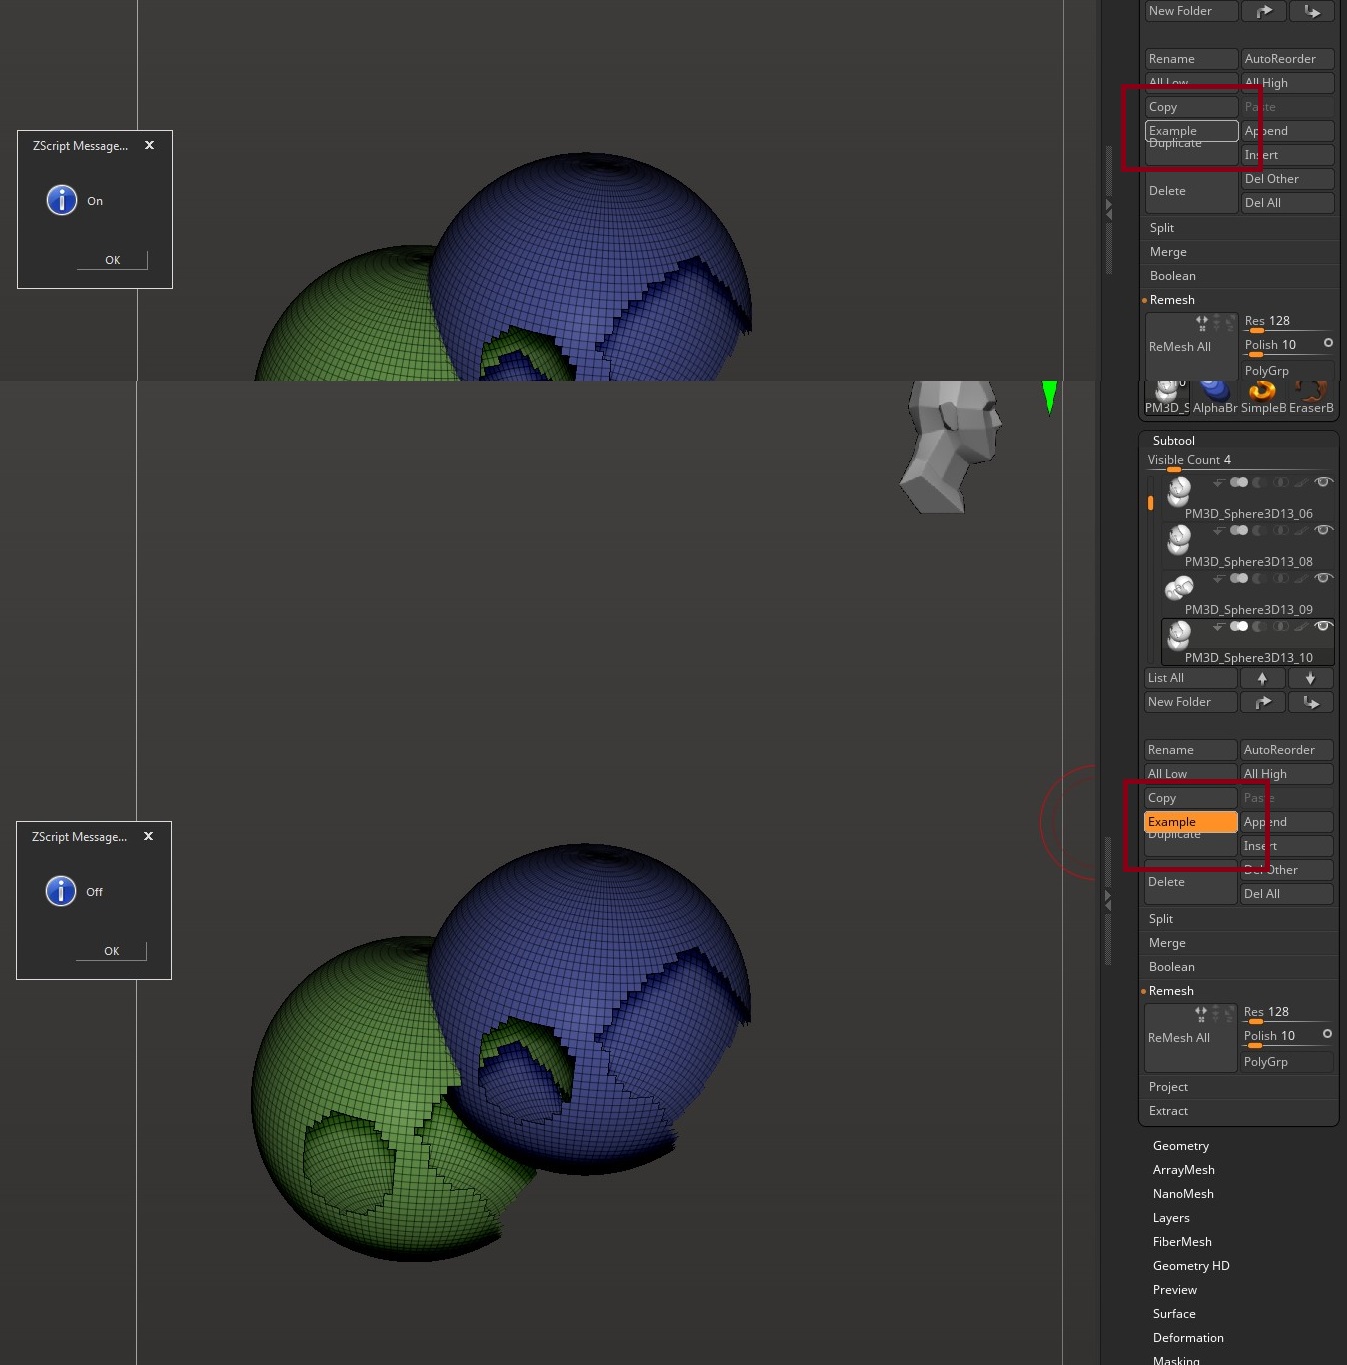Image resolution: width=1347 pixels, height=1365 pixels.
Task: Expand the Extract subpalette
Action: [1168, 1111]
